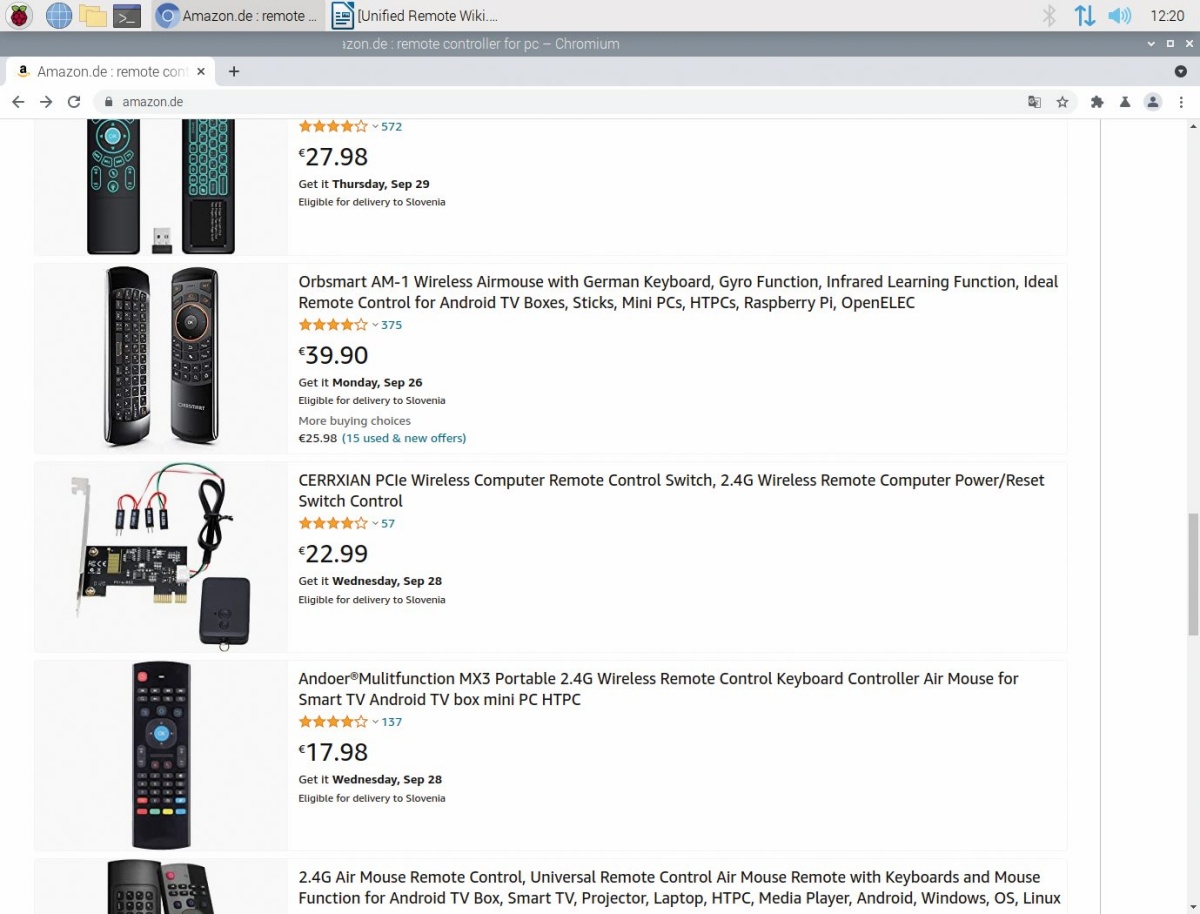Expand rating breakdown beside 137 reviews
1200x914 pixels.
tap(375, 722)
